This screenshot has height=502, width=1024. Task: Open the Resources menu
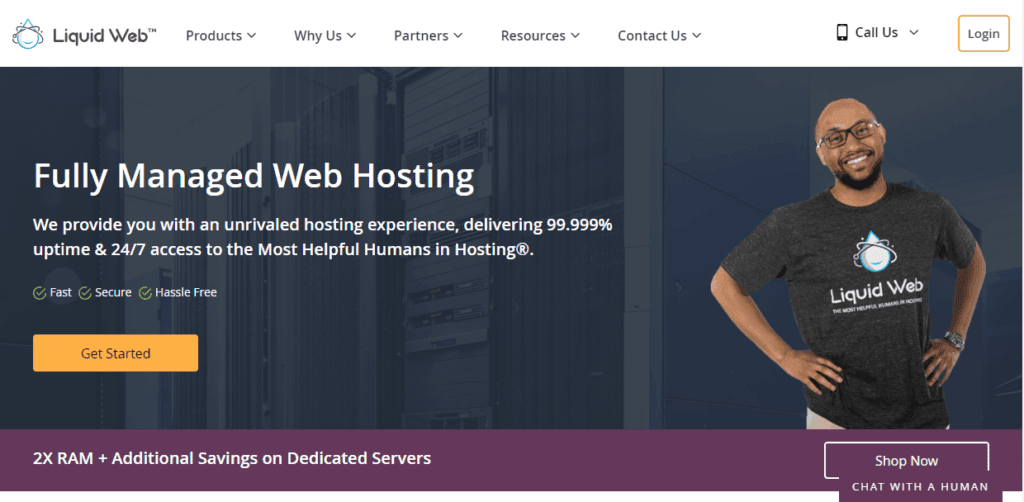click(x=540, y=36)
